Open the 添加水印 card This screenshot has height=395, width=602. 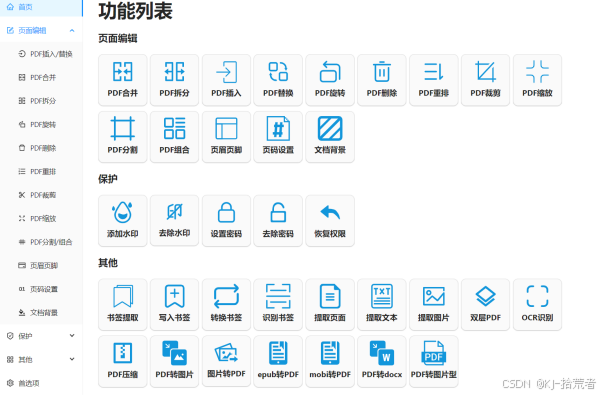point(122,220)
